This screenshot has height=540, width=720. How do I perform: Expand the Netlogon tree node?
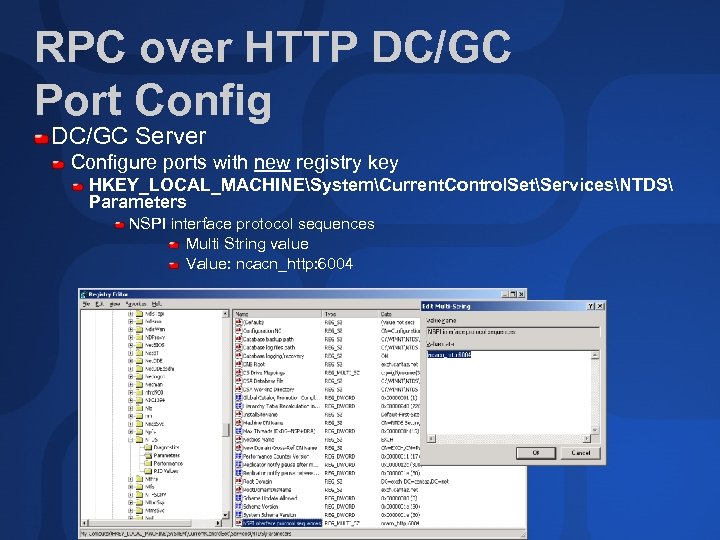130,377
